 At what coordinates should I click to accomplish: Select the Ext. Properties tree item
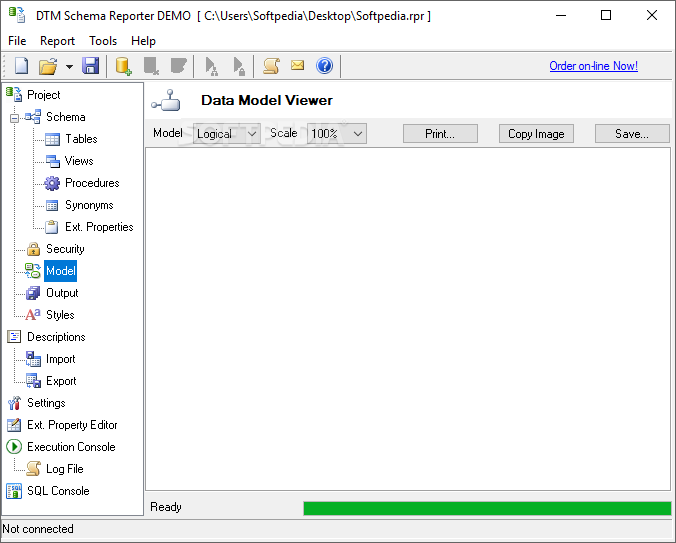tap(99, 227)
